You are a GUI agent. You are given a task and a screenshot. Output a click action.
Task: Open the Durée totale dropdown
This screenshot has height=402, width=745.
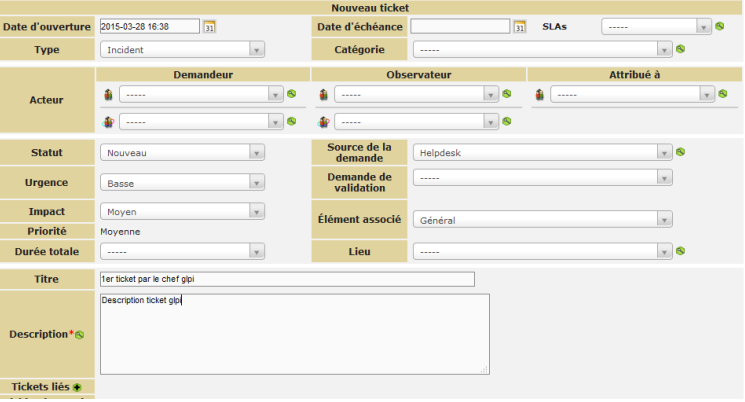point(182,251)
